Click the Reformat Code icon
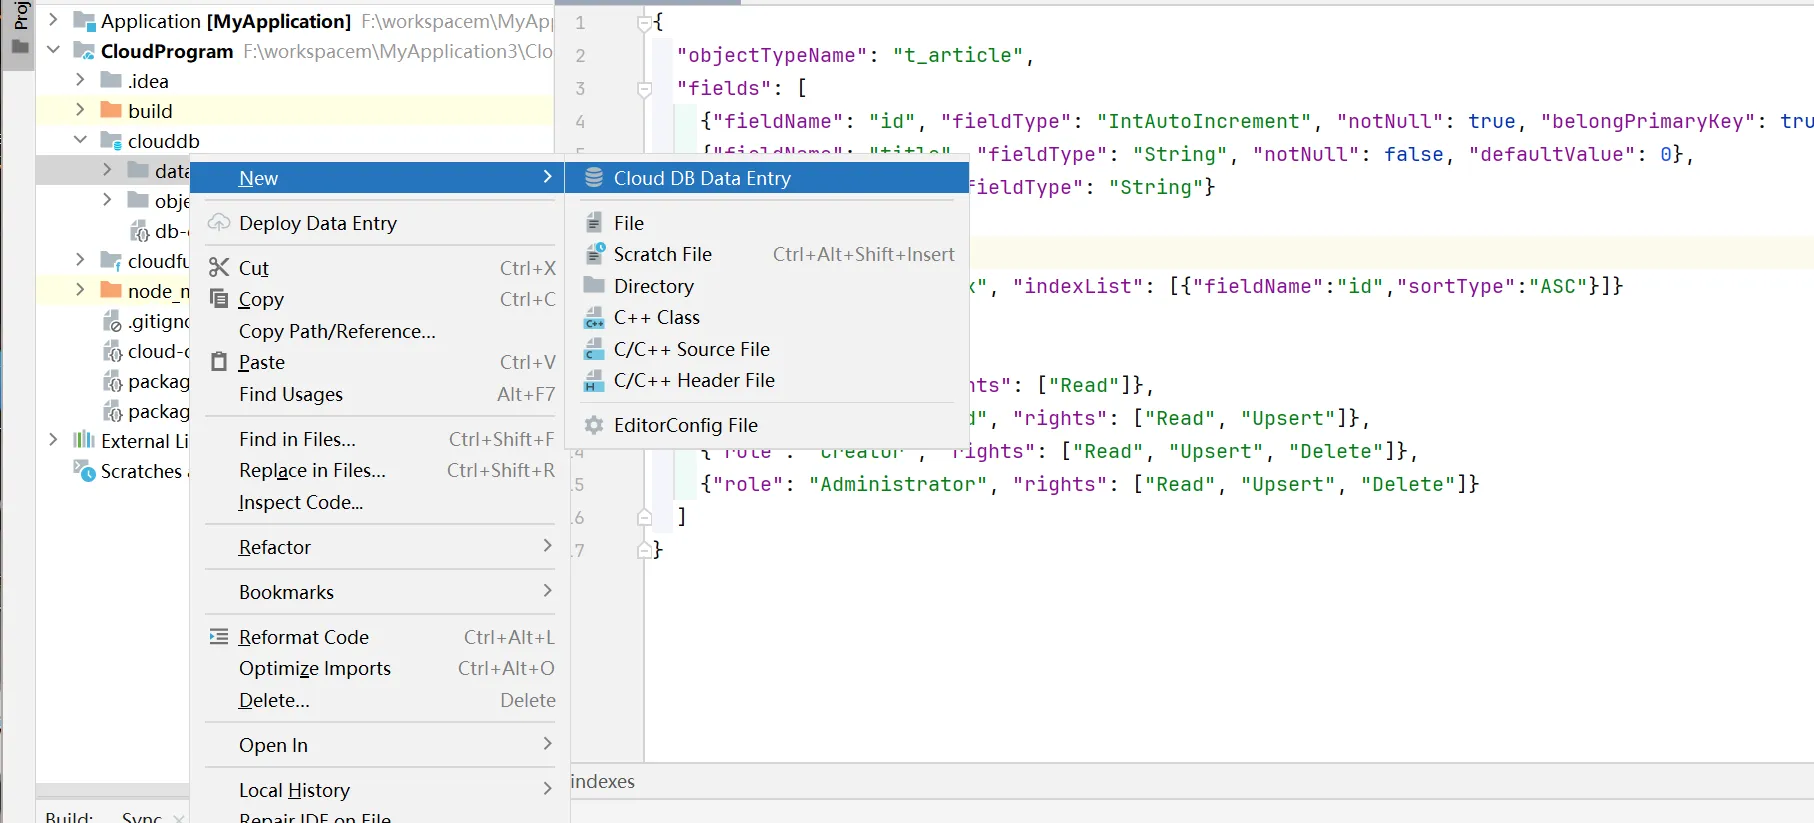Screen dimensions: 1814x823 point(219,637)
